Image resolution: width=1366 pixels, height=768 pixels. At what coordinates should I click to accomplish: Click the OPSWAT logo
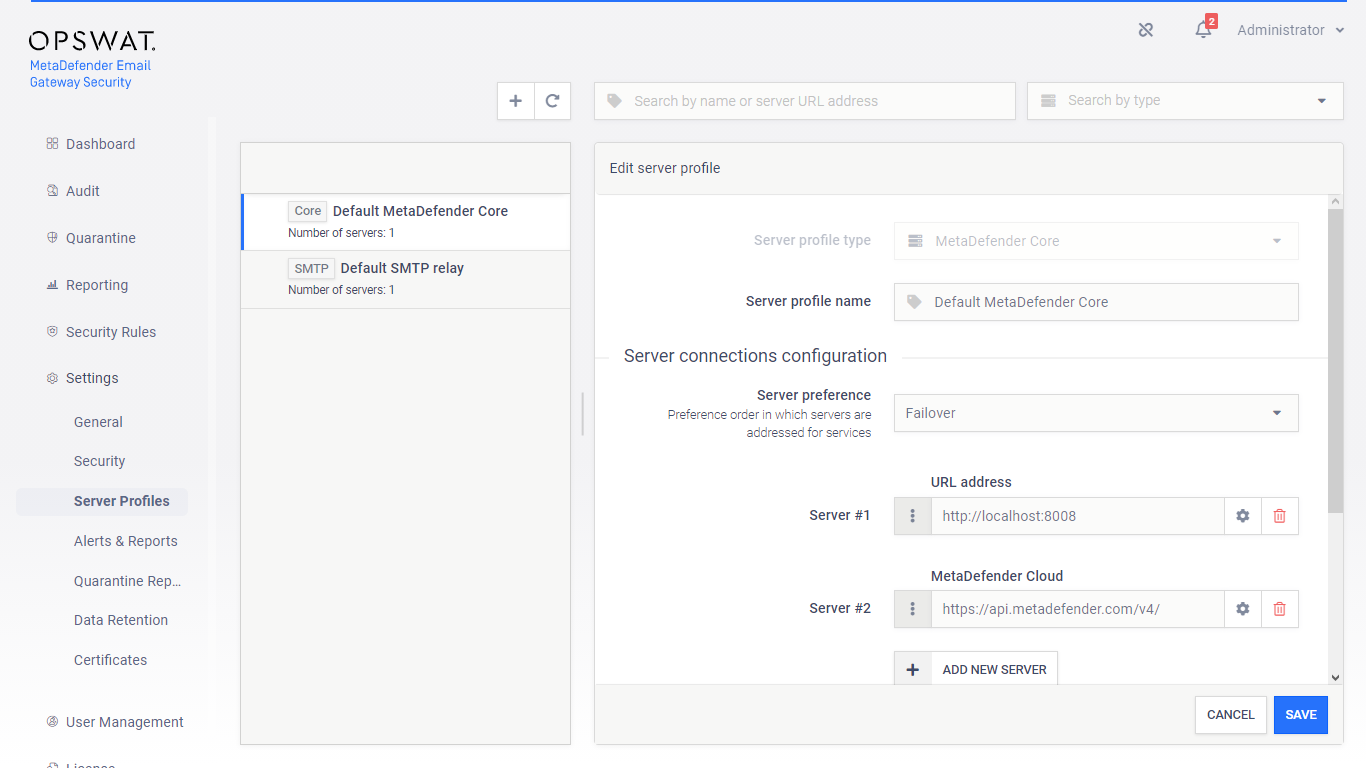coord(92,41)
